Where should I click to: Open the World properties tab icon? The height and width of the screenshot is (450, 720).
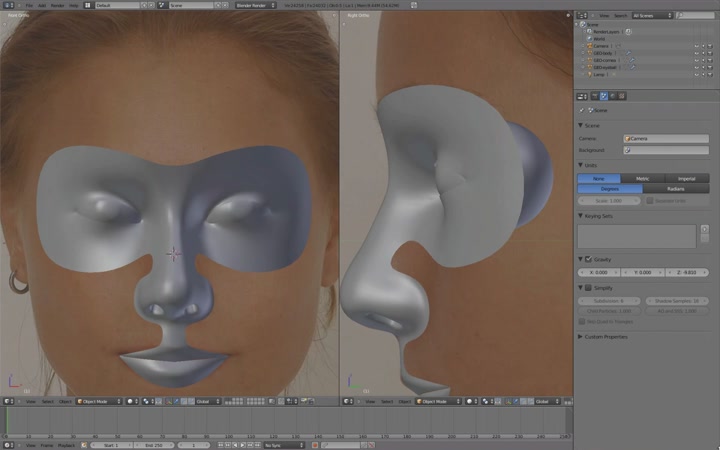click(x=613, y=96)
